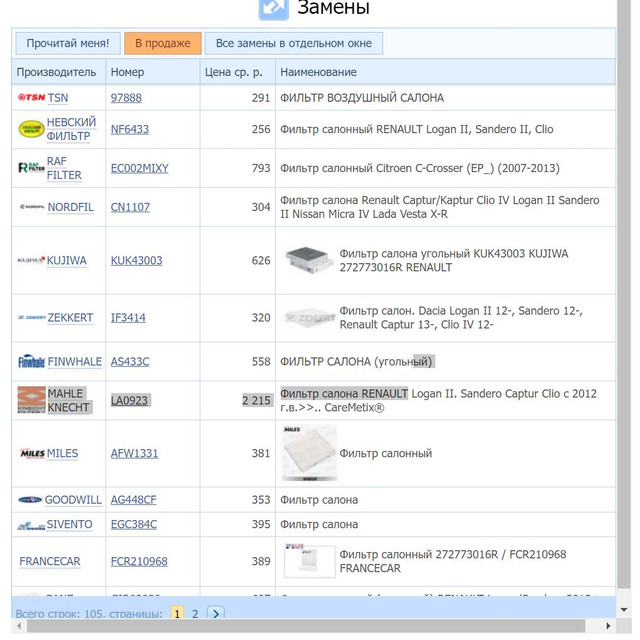Screen dimensions: 640x640
Task: Open part number AG448CF
Action: (x=133, y=500)
